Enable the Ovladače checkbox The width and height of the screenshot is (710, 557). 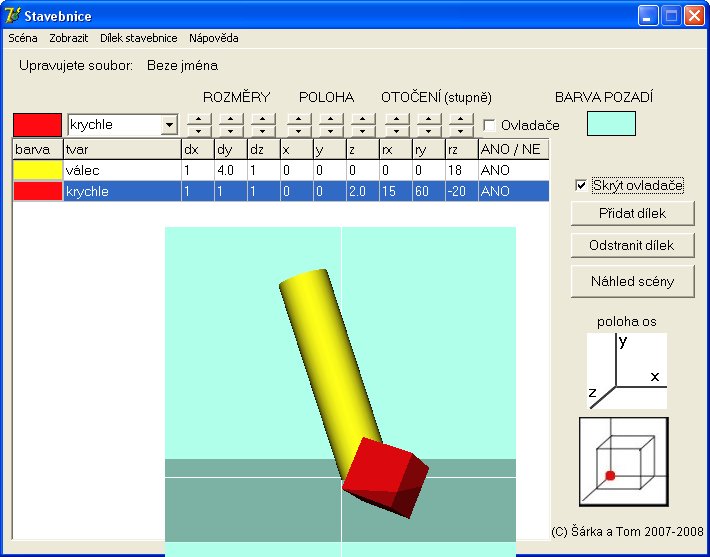[489, 125]
